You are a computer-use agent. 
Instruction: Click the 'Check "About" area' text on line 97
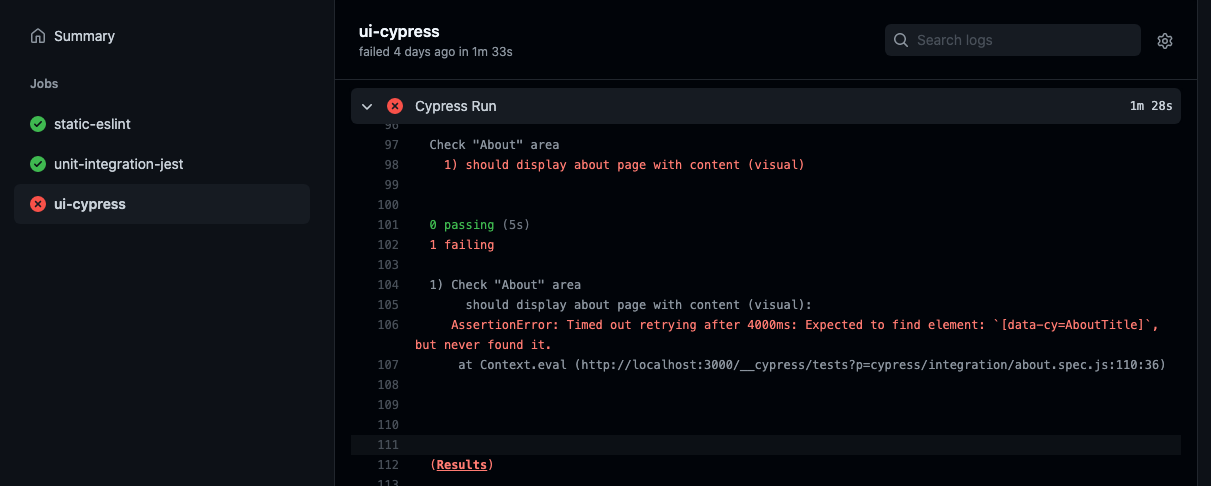[x=494, y=145]
